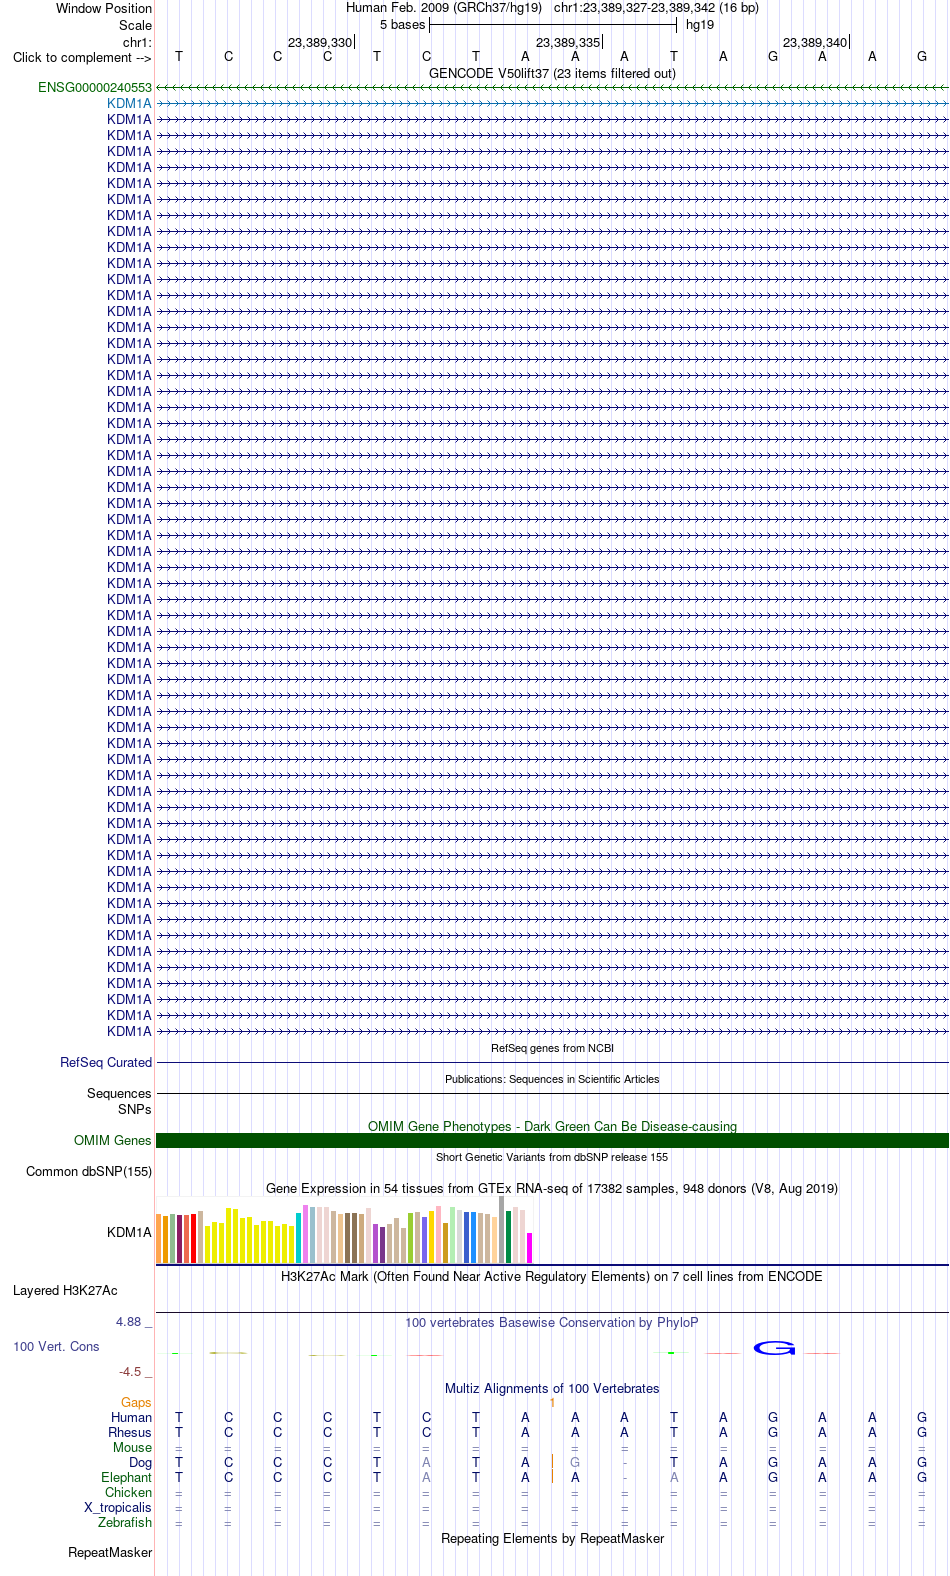
Task: Select the light-blue KDM1A transcript label
Action: tap(130, 103)
